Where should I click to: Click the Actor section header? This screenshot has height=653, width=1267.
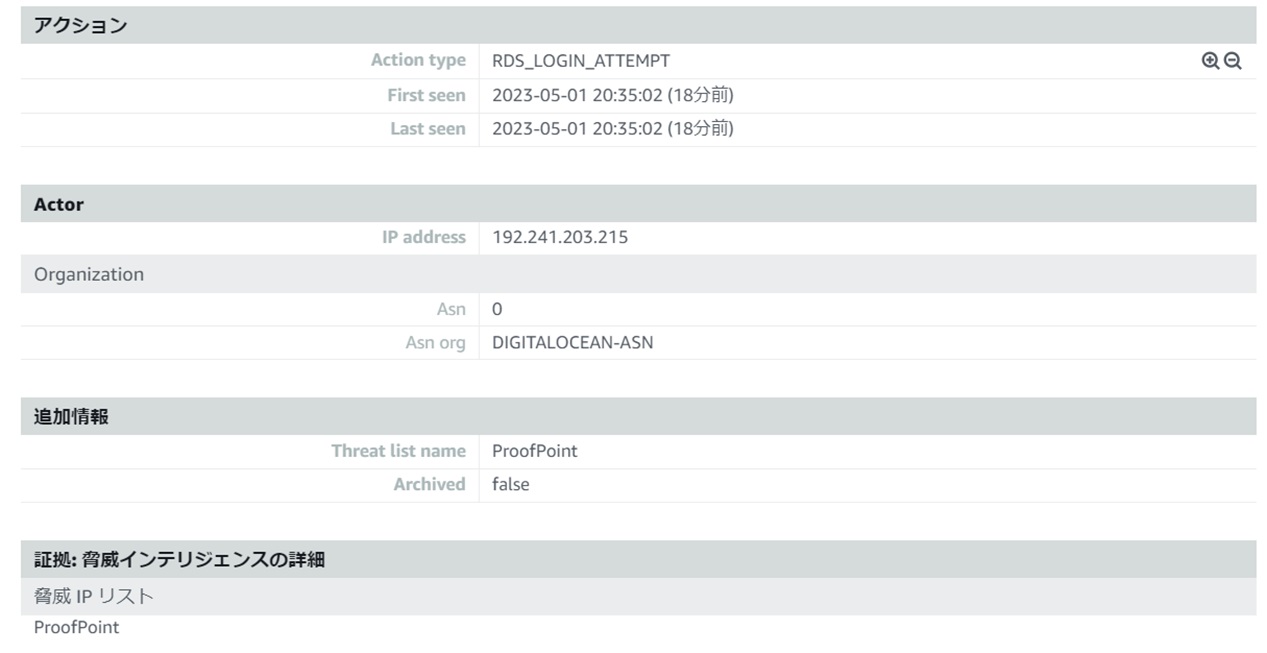click(638, 203)
